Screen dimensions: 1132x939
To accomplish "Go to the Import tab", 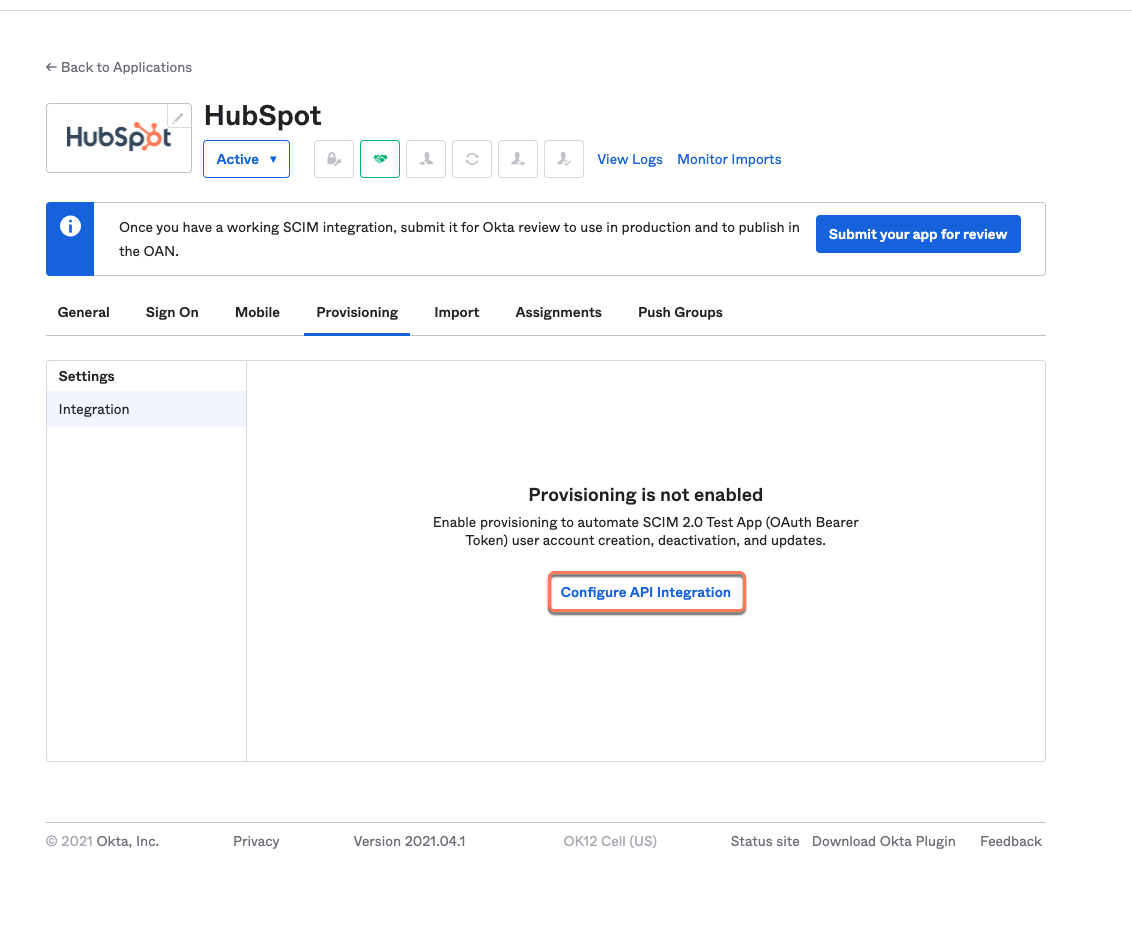I will click(457, 312).
